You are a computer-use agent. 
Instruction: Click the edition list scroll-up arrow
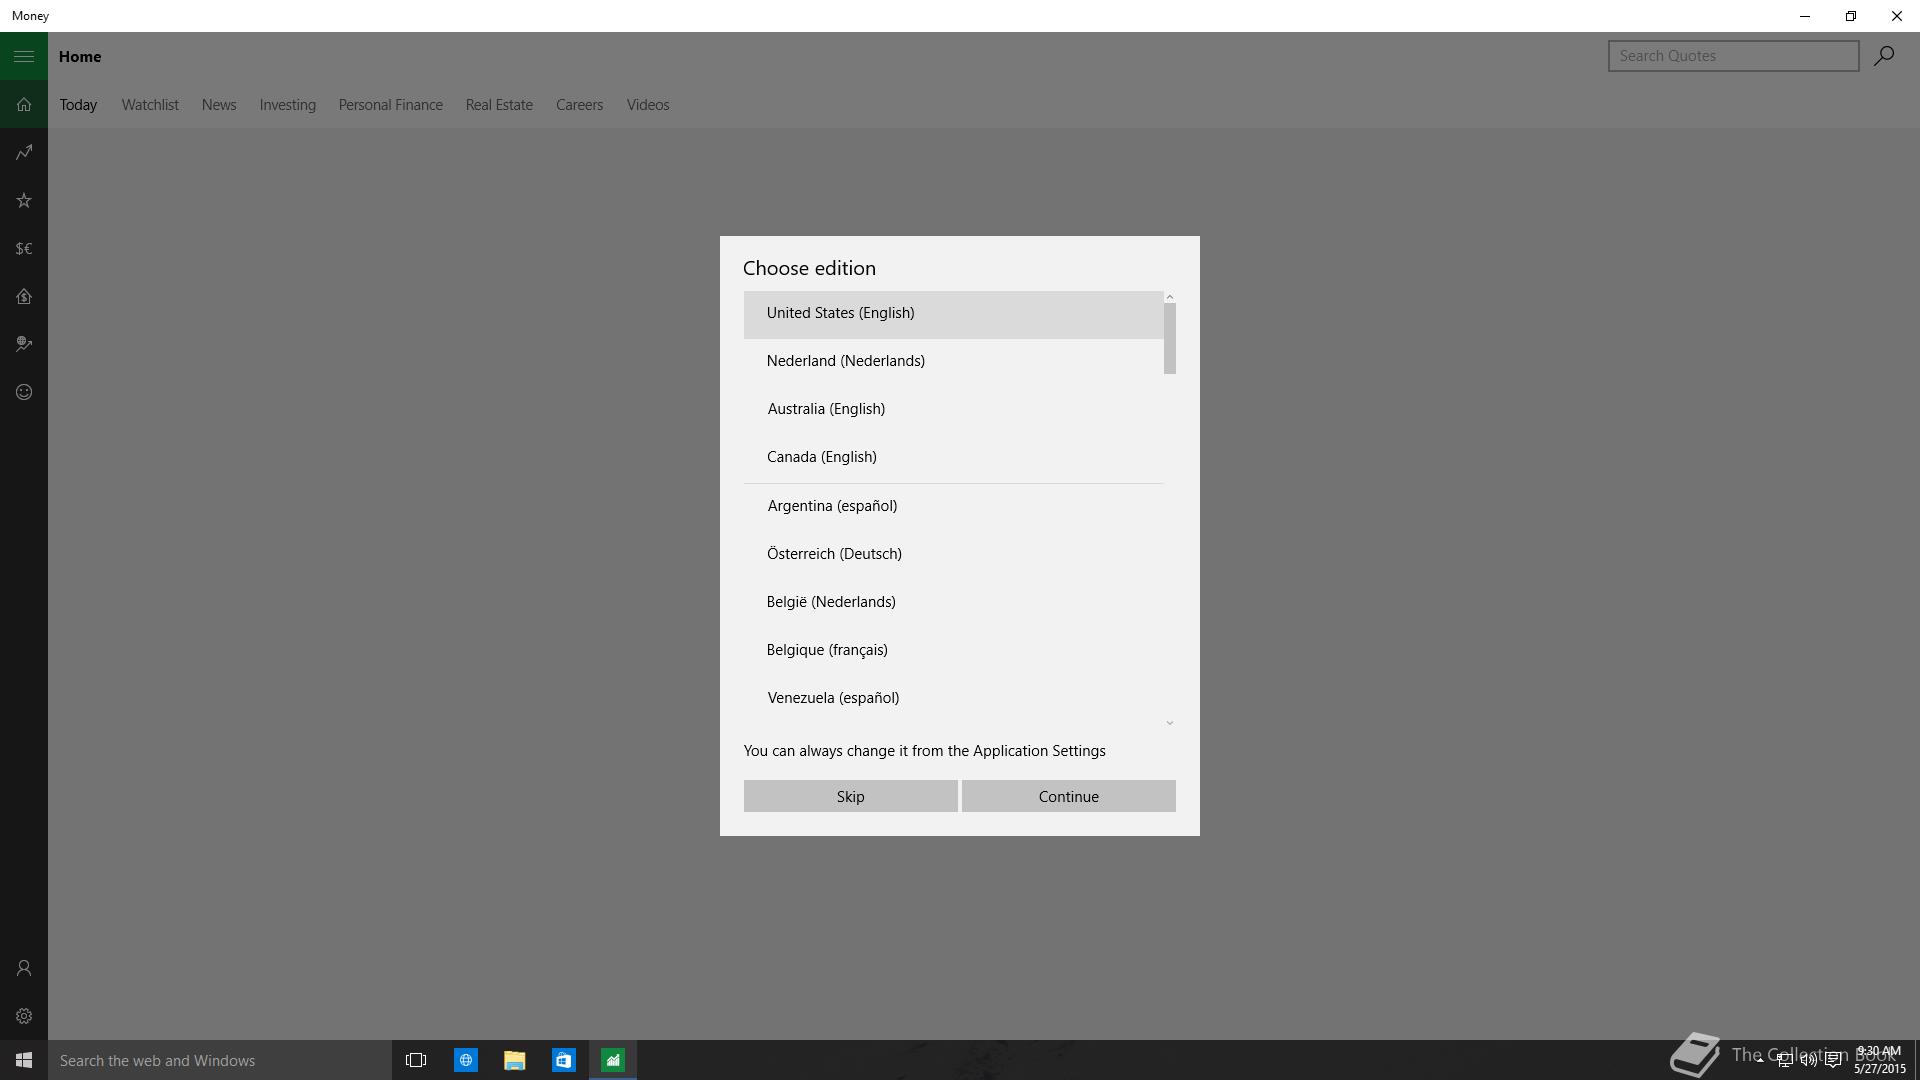1169,297
